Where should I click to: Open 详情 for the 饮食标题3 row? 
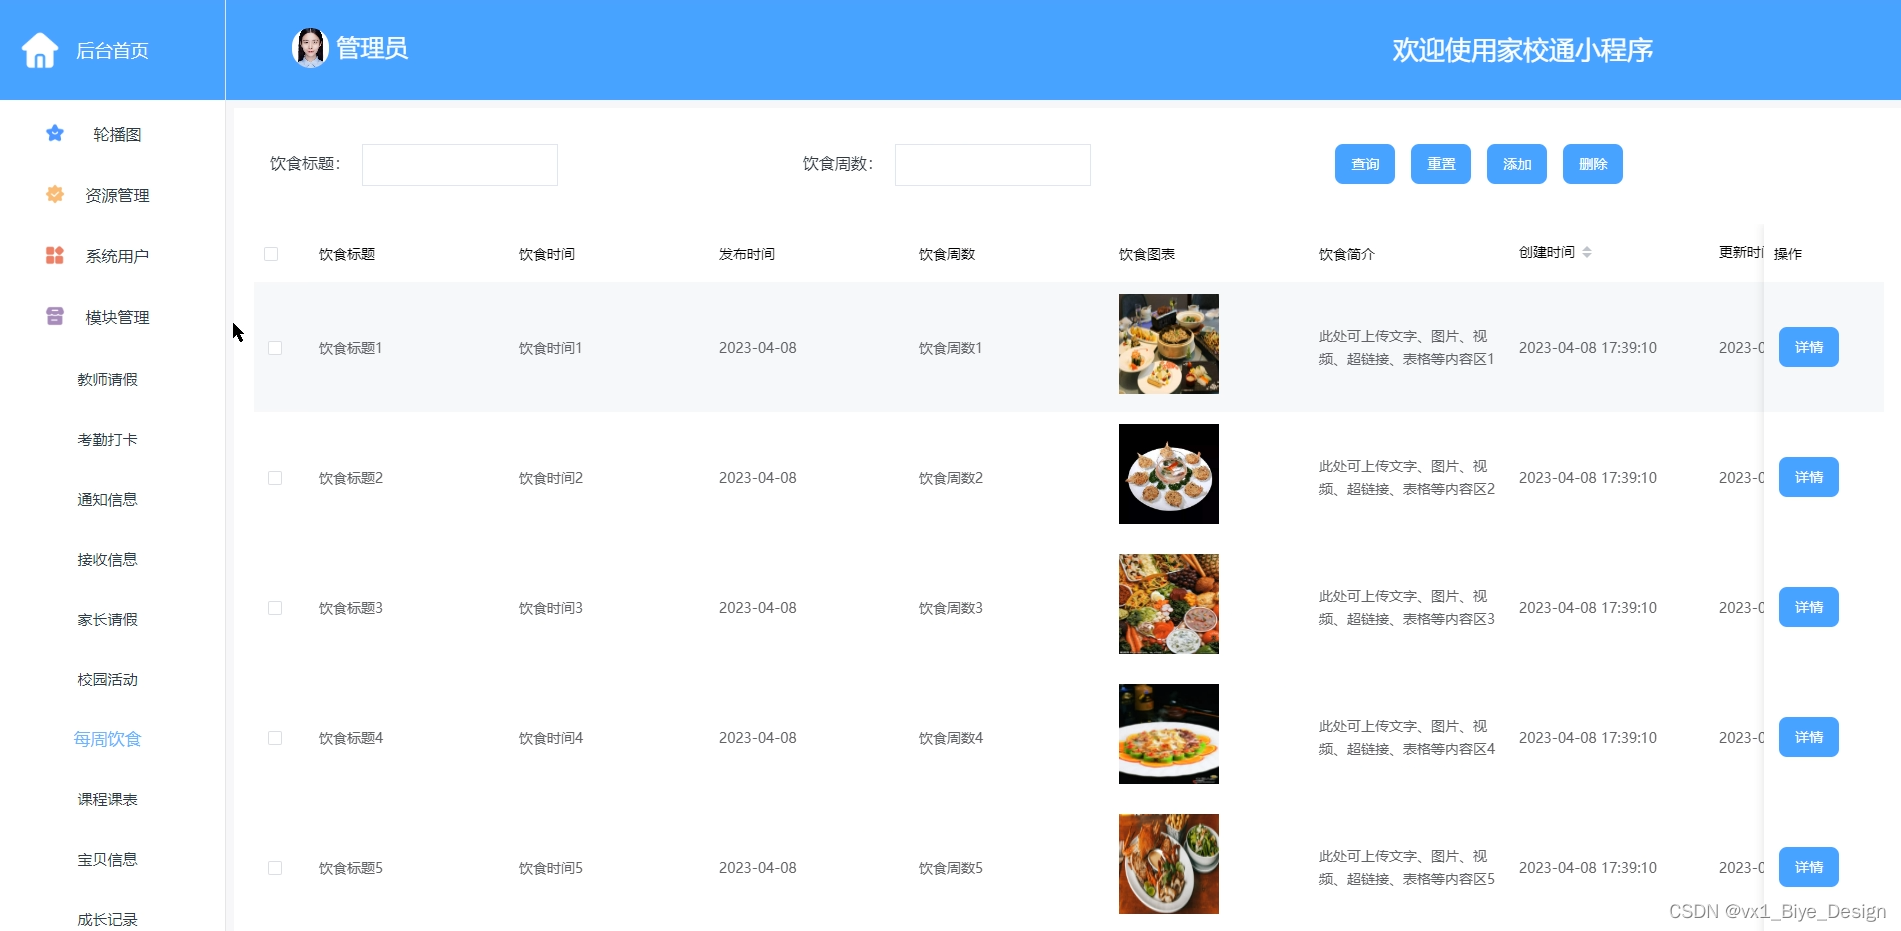pyautogui.click(x=1809, y=607)
